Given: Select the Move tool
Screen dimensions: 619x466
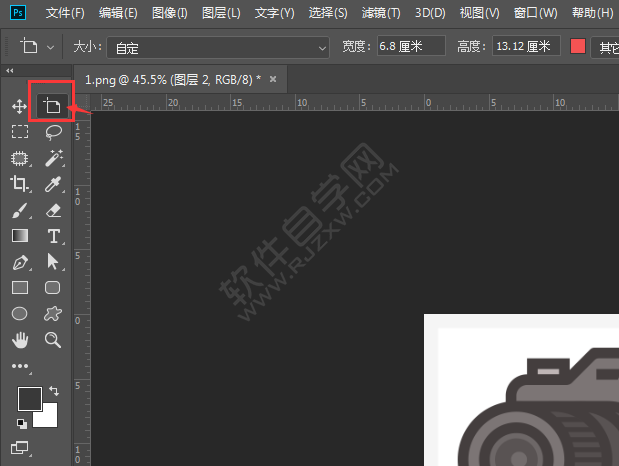Looking at the screenshot, I should (x=19, y=106).
